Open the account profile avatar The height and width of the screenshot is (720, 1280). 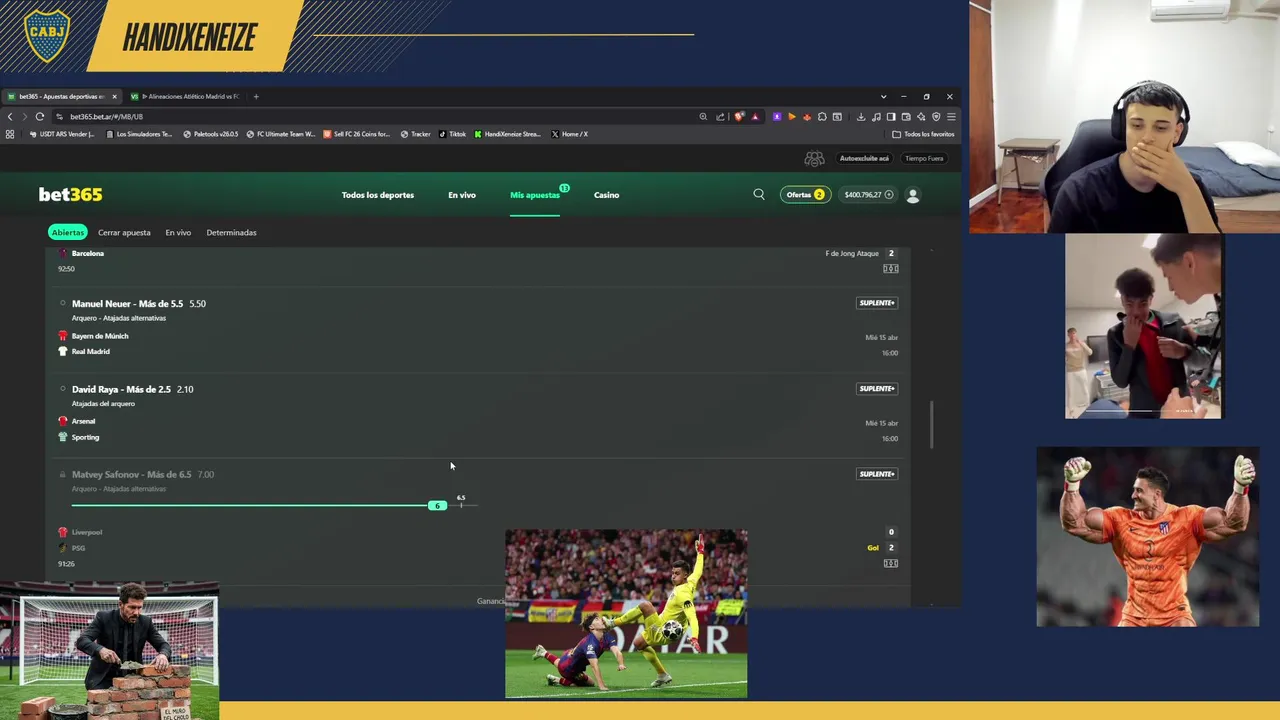(912, 195)
